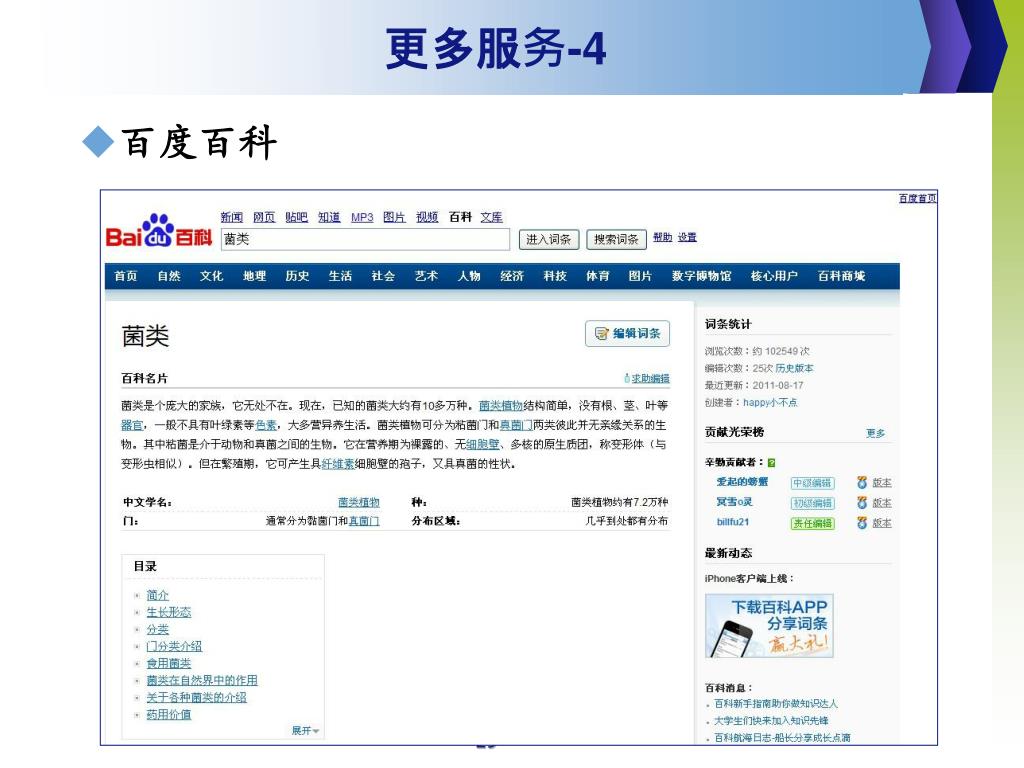The image size is (1024, 768).
Task: Select the 体育 menu item
Action: click(598, 276)
